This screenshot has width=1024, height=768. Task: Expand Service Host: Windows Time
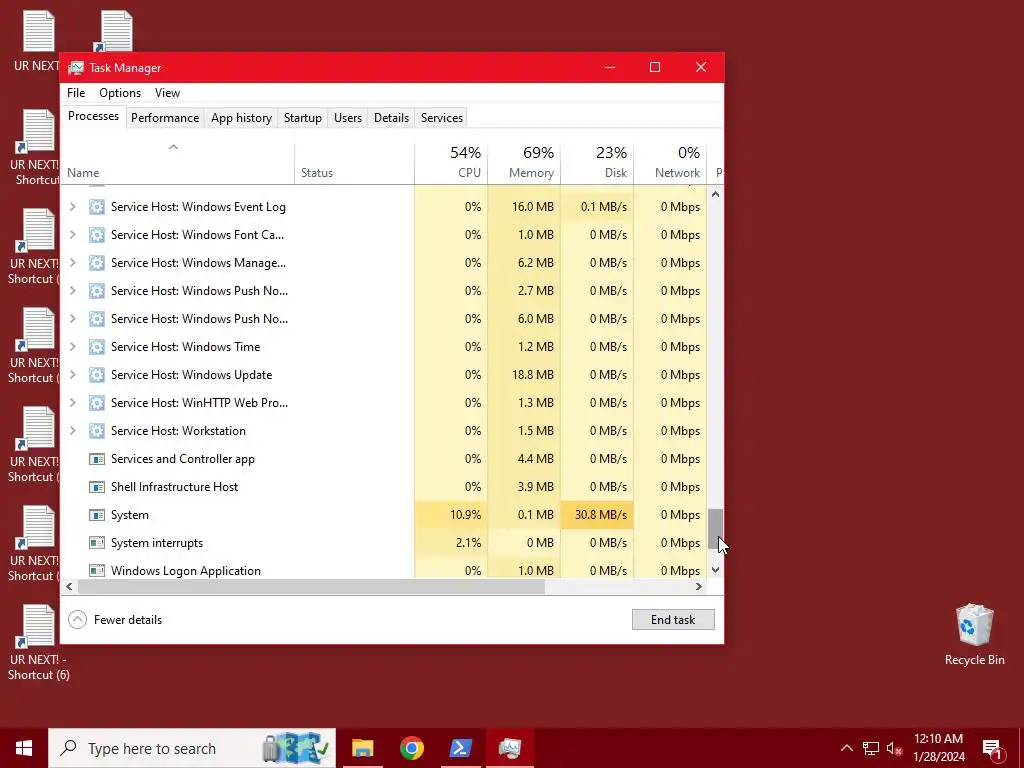coord(72,347)
